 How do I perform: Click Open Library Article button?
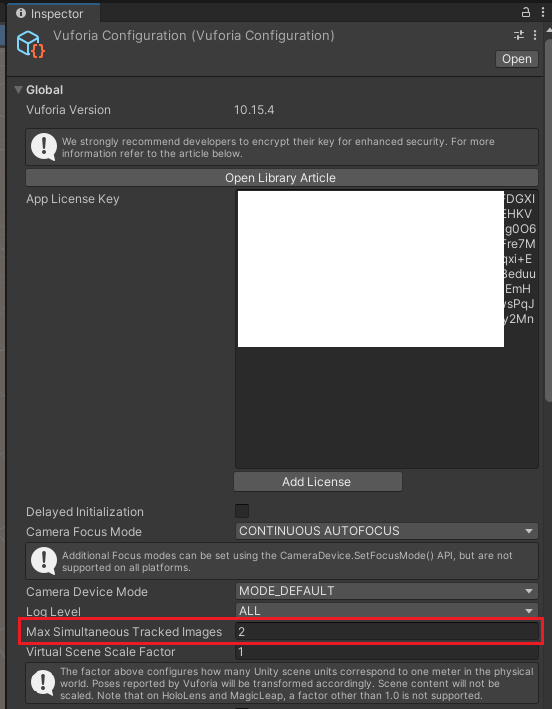[x=282, y=178]
